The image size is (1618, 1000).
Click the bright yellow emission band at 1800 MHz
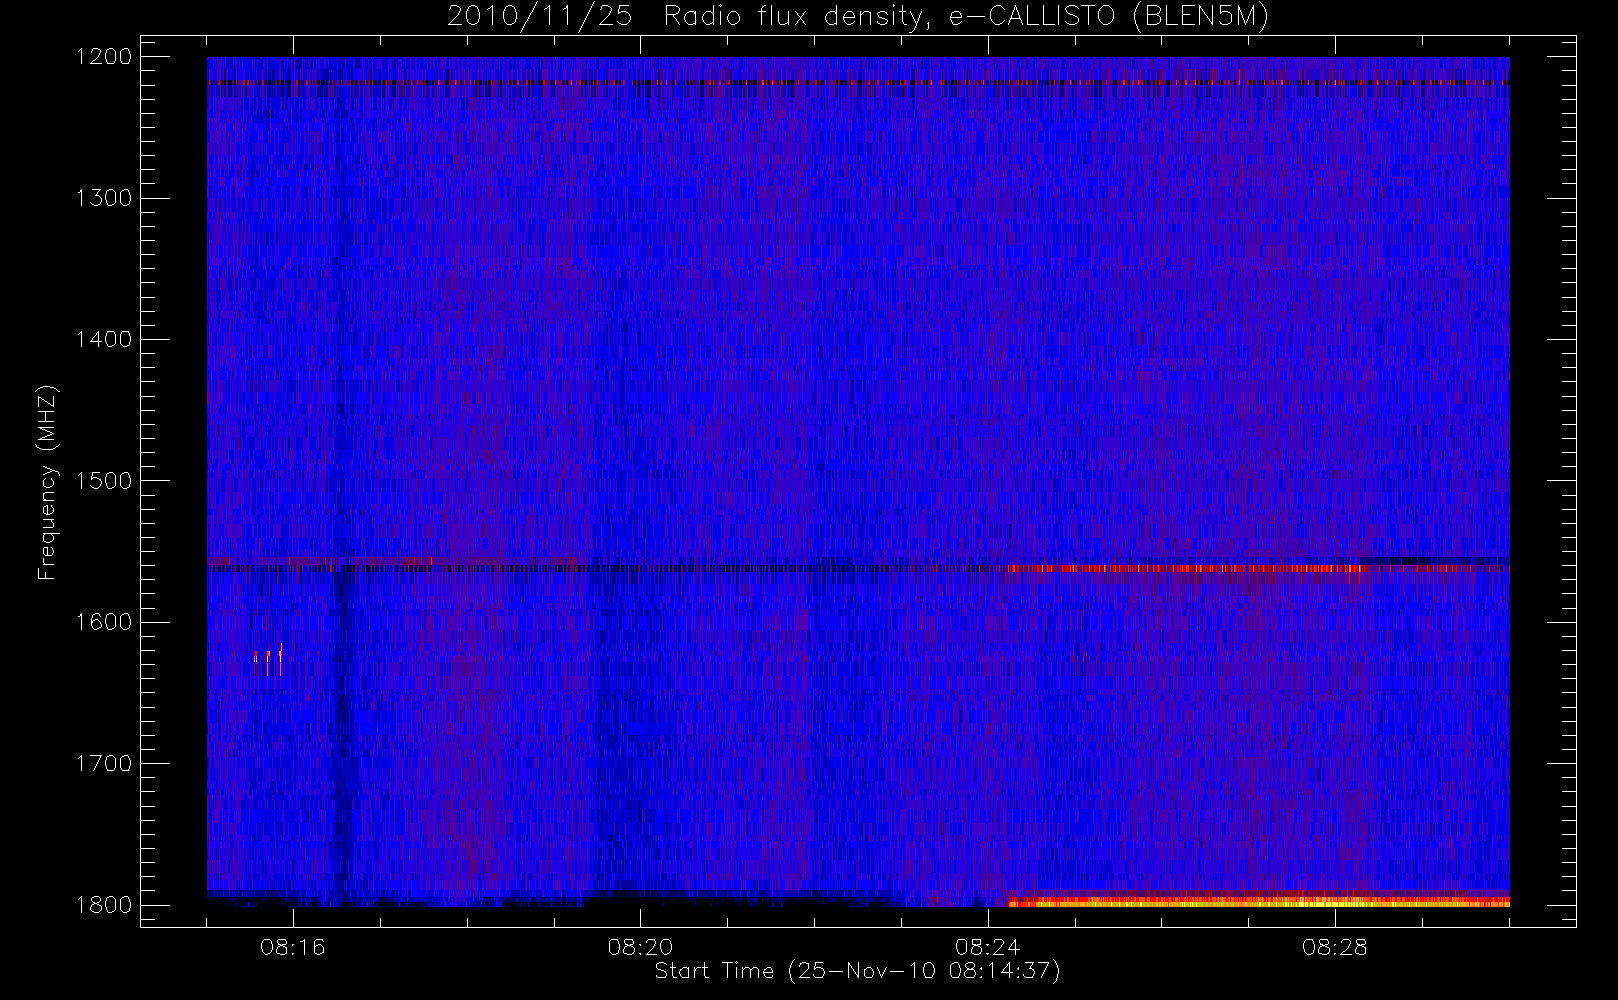[1258, 900]
